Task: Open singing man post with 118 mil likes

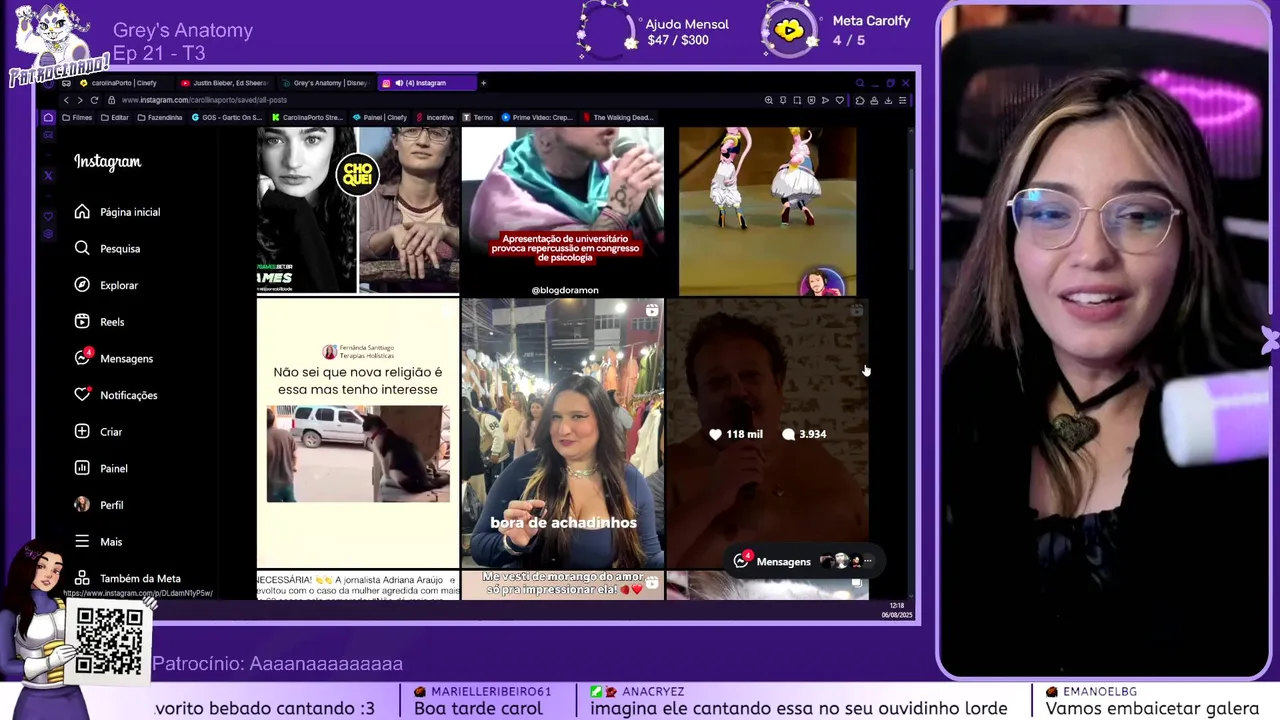Action: (767, 433)
